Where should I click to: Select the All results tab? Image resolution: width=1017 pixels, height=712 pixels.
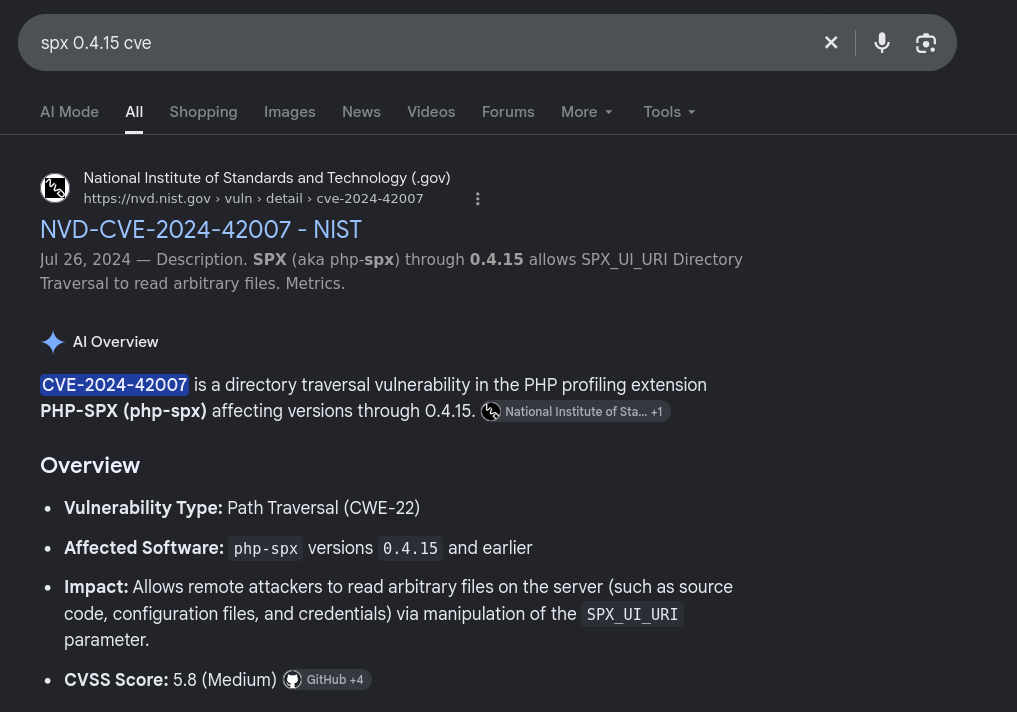pyautogui.click(x=134, y=112)
